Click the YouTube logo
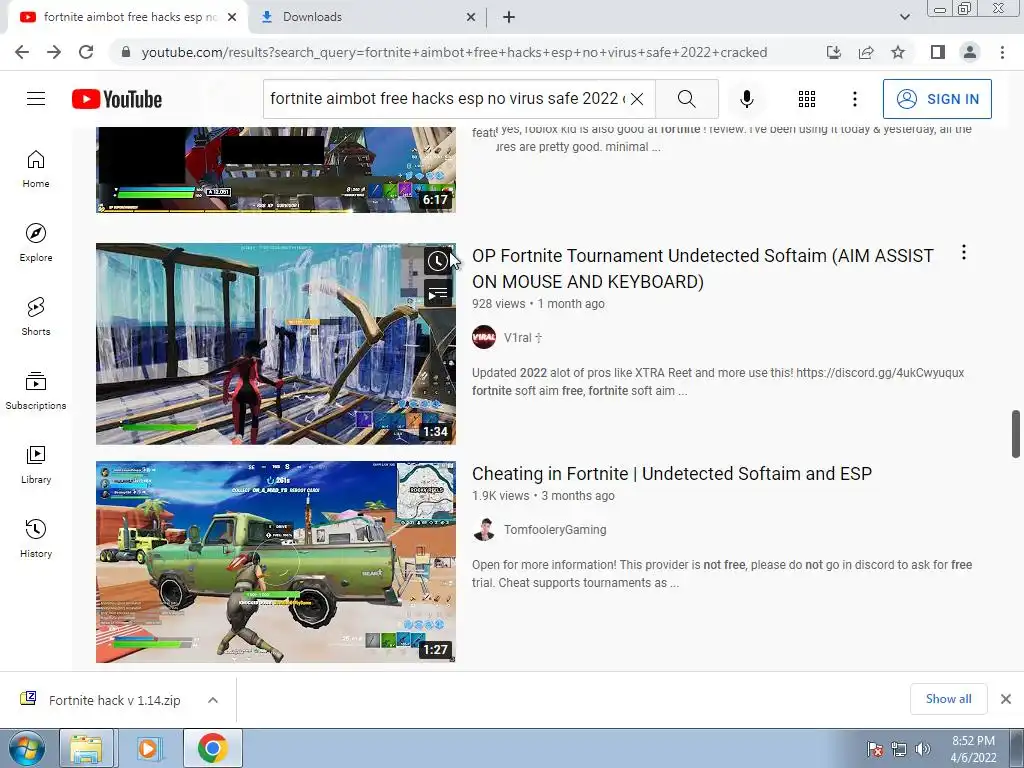1024x768 pixels. tap(117, 99)
